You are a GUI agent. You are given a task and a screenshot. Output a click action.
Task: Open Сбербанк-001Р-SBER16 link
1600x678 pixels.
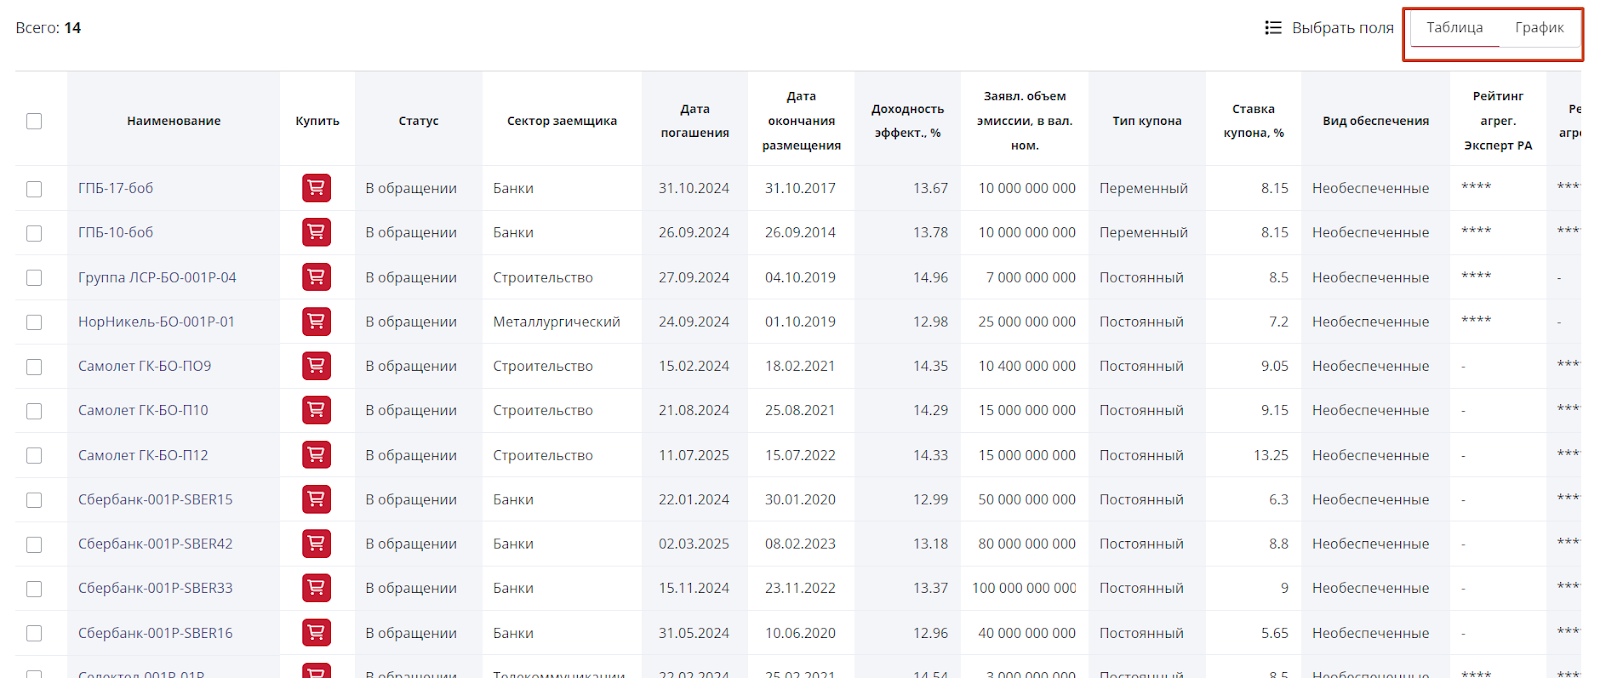[x=155, y=633]
